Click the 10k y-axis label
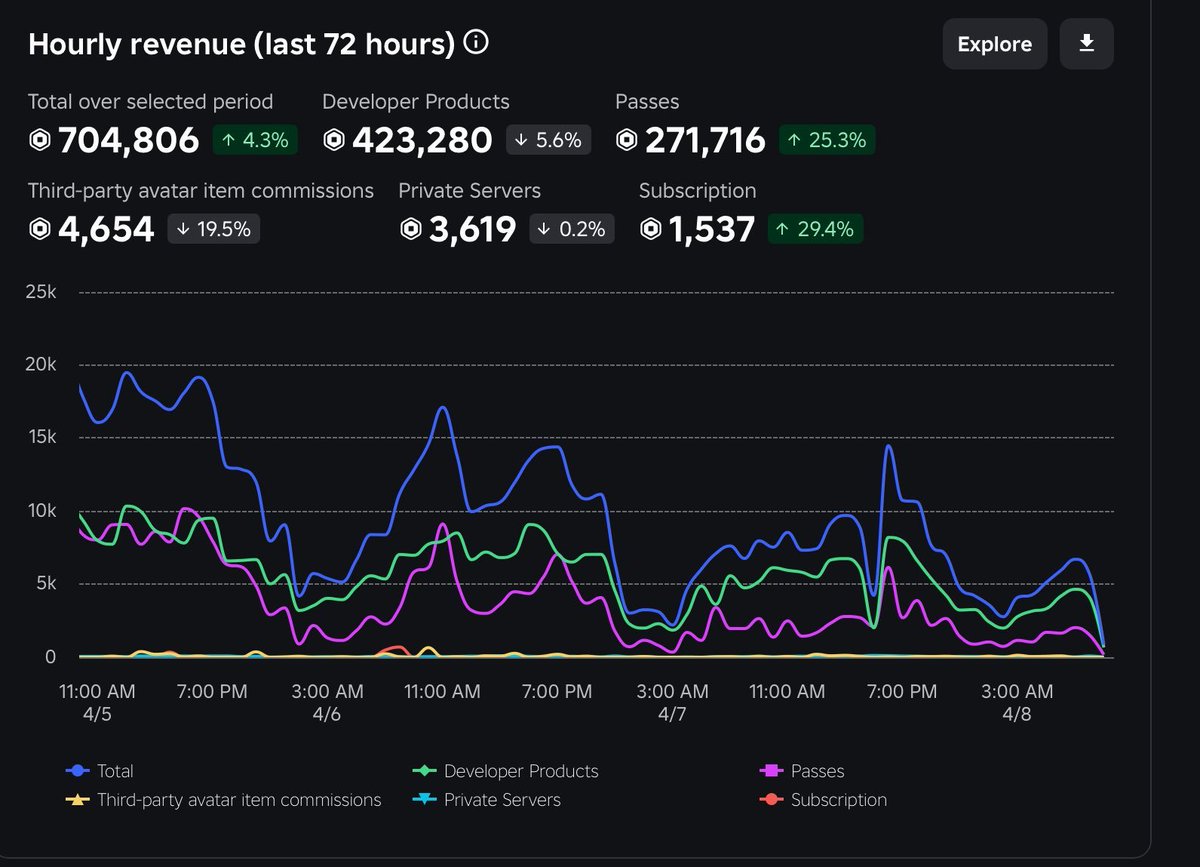1200x867 pixels. pyautogui.click(x=40, y=511)
